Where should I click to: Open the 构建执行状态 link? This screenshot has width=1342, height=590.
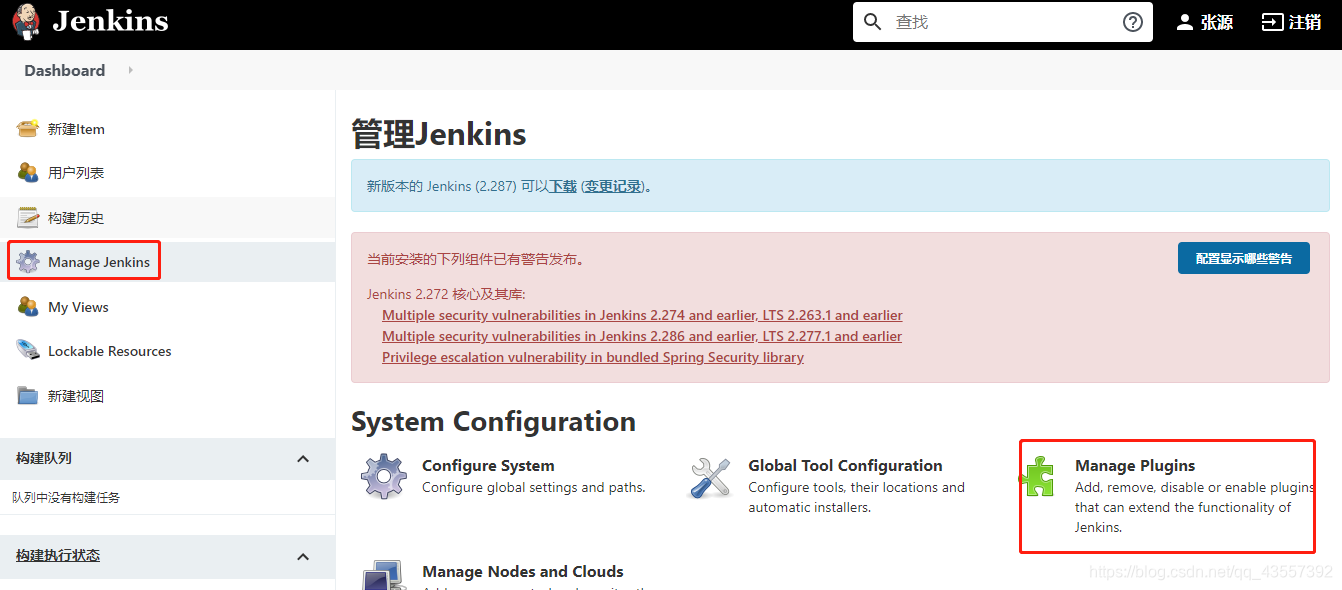[x=58, y=555]
